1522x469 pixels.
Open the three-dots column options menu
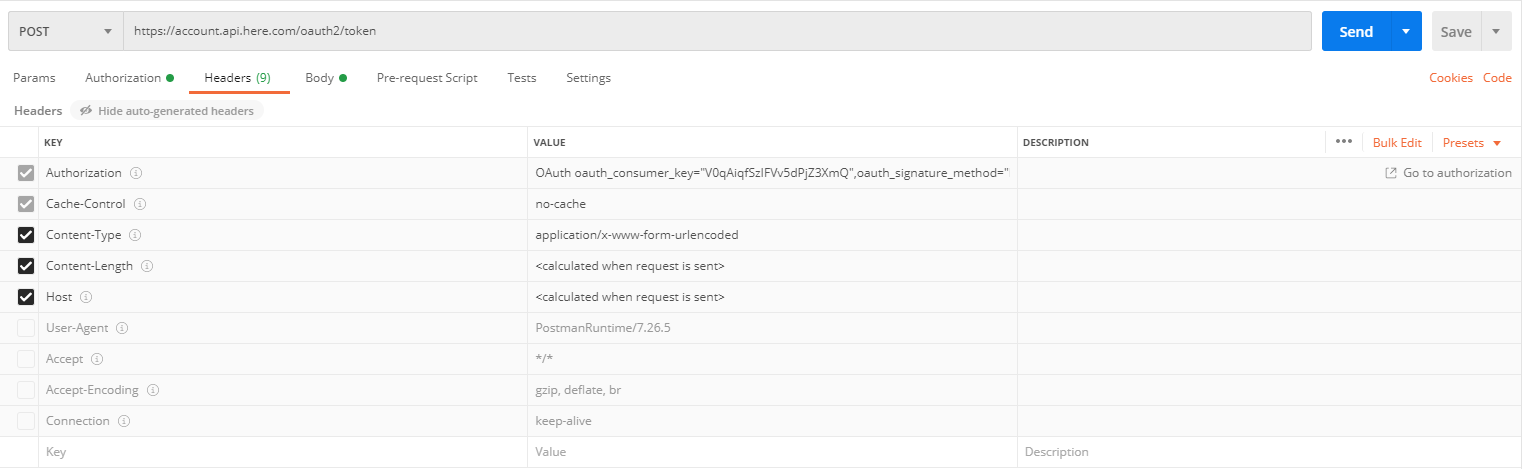(1344, 142)
